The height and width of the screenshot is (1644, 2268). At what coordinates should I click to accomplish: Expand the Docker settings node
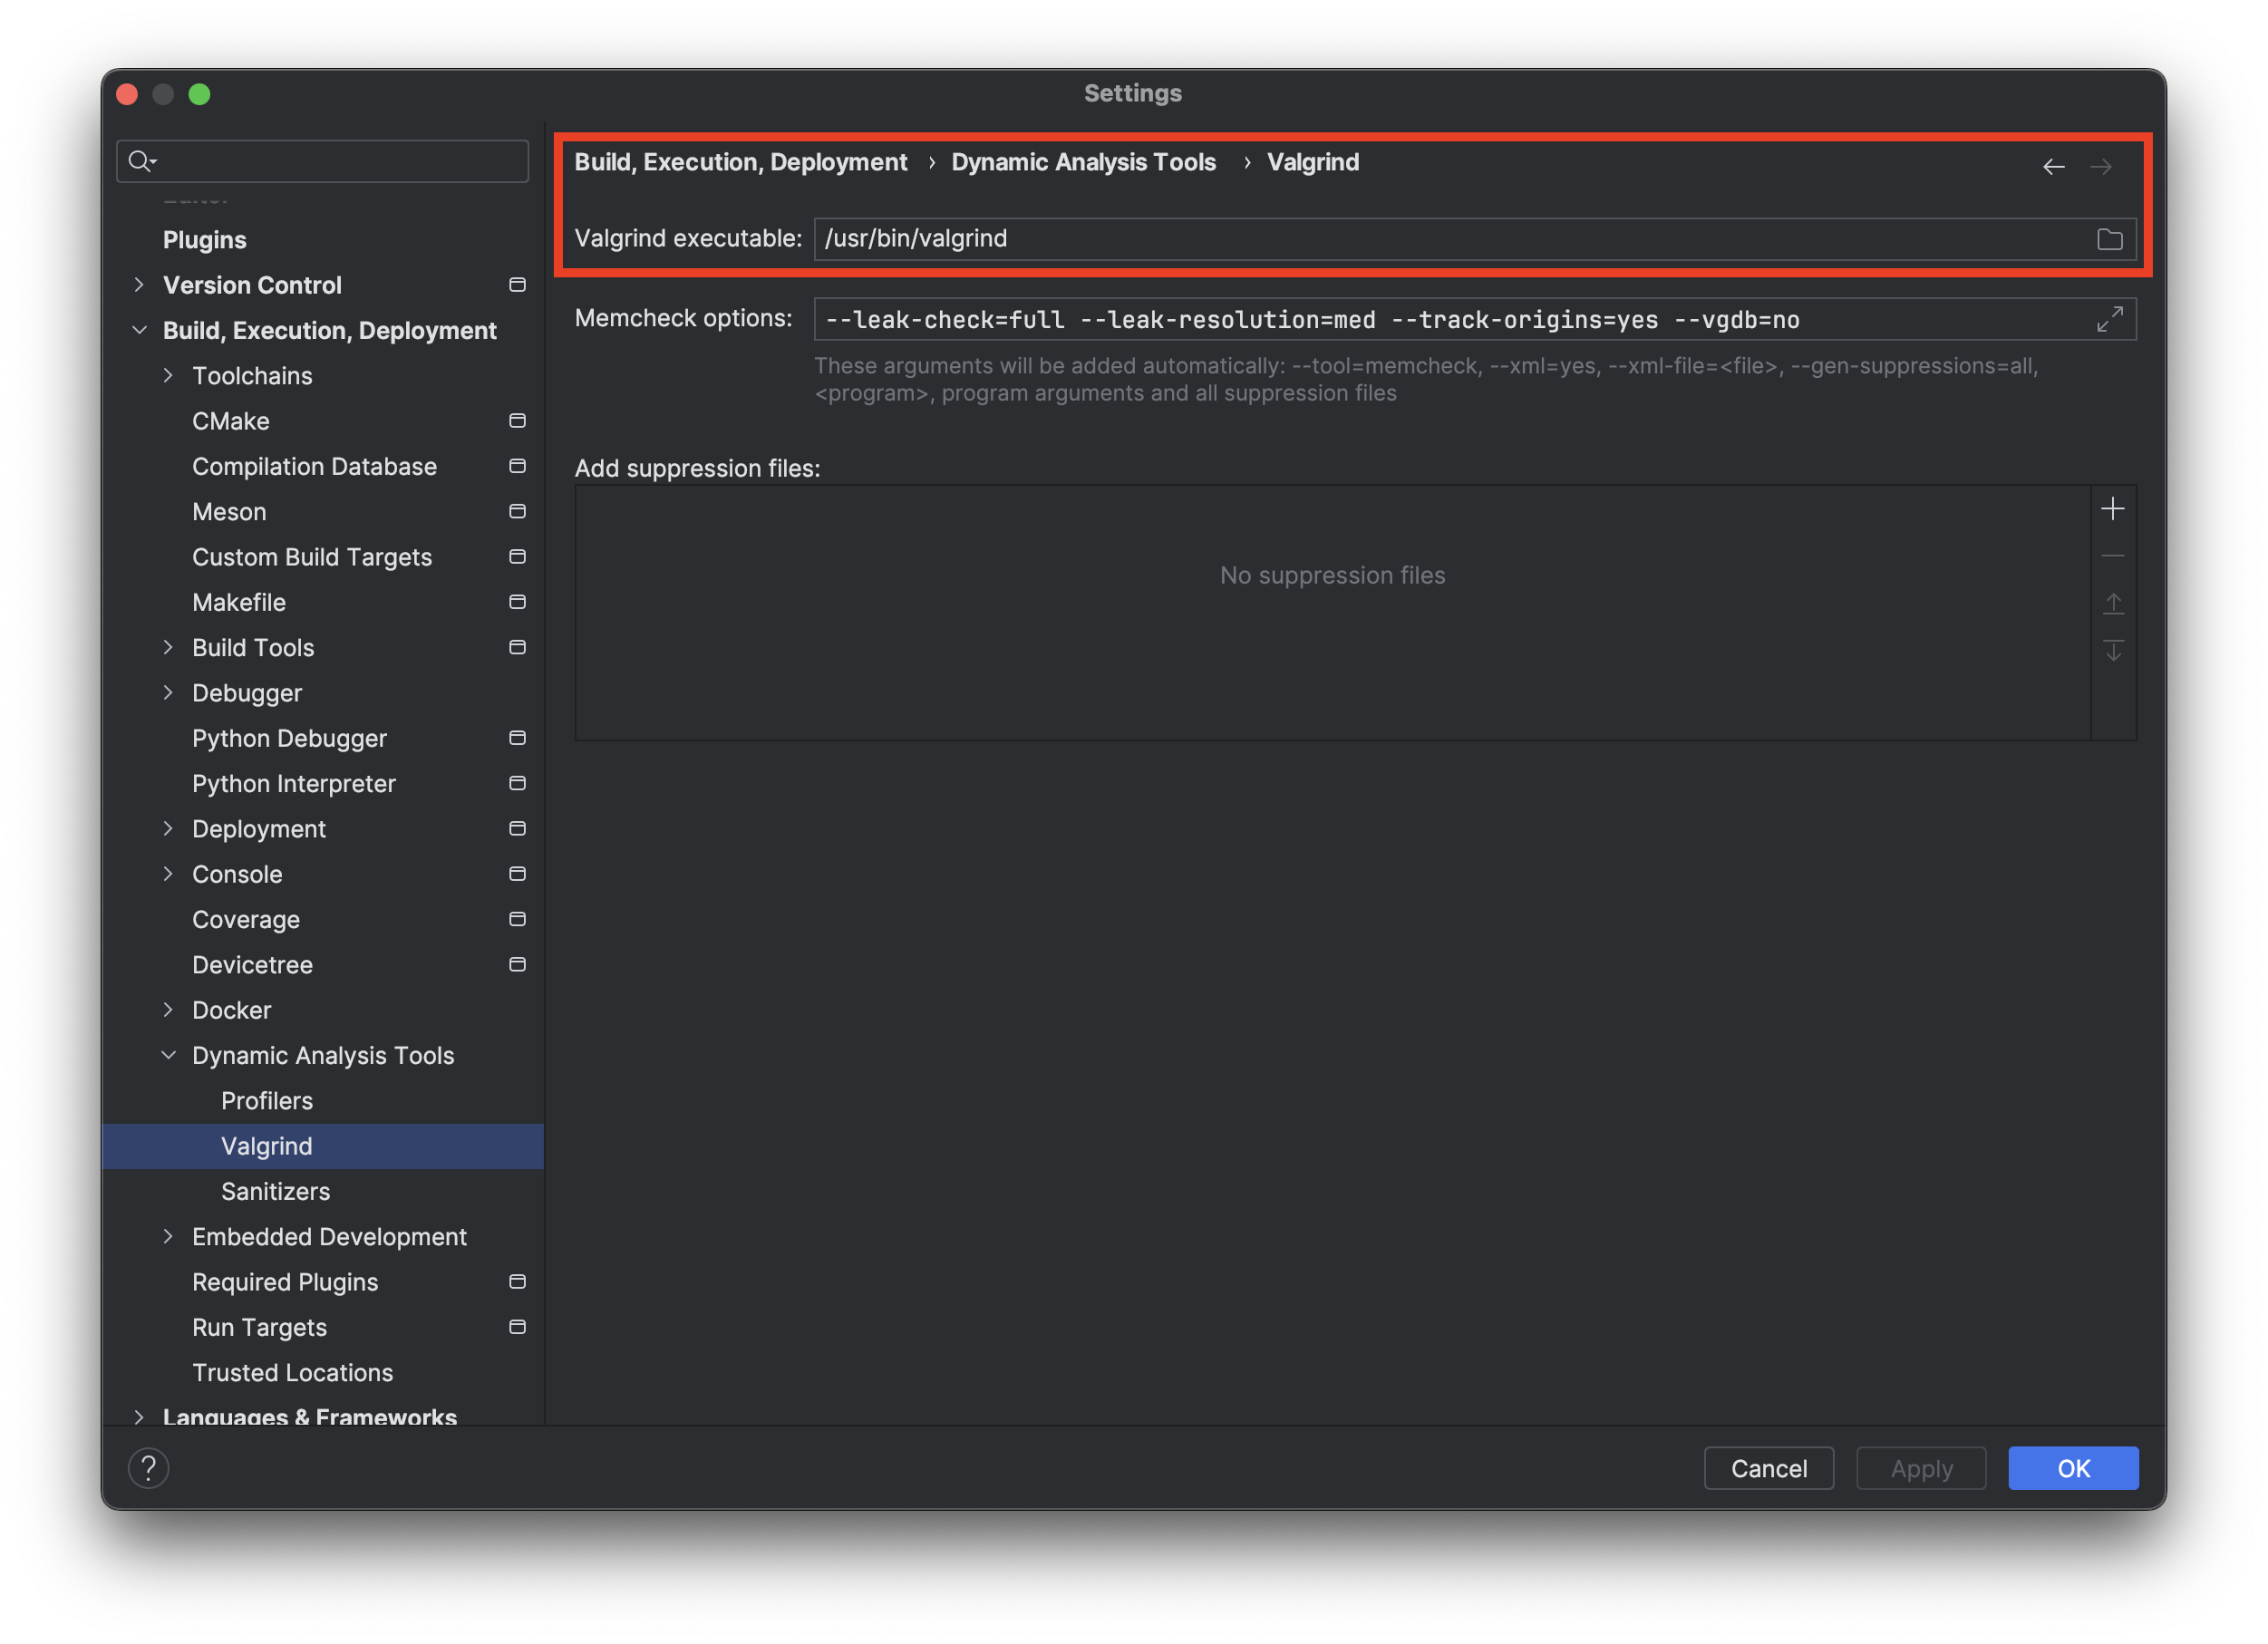tap(168, 1010)
